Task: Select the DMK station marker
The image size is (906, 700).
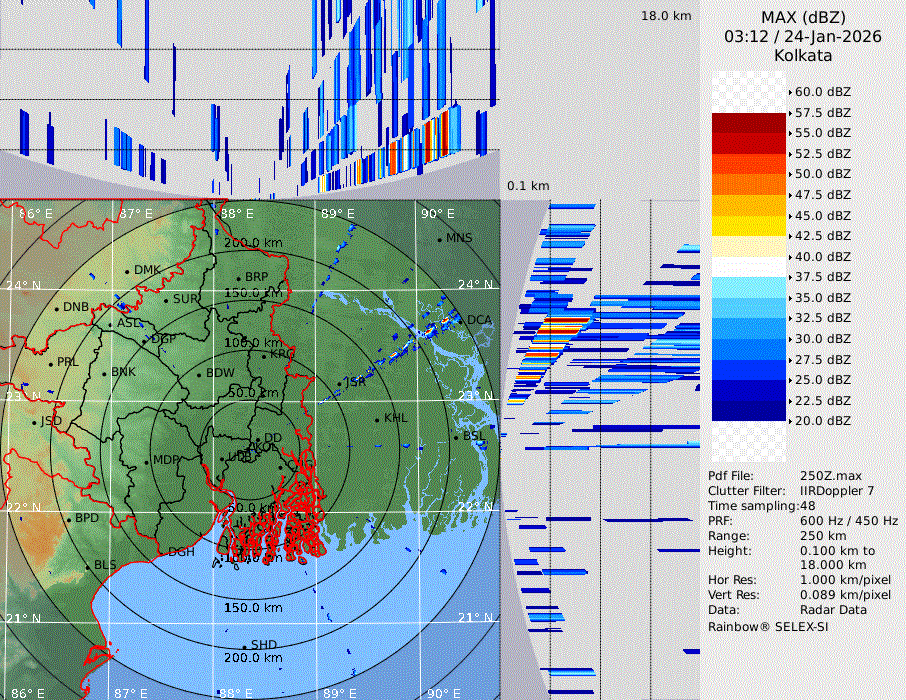Action: [x=127, y=271]
